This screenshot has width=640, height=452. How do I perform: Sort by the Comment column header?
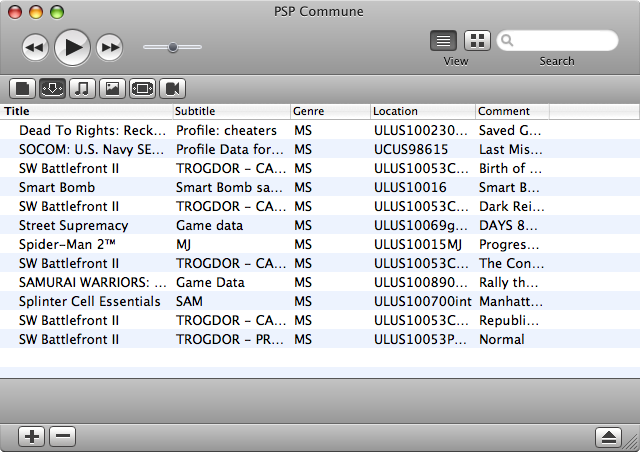(x=512, y=111)
